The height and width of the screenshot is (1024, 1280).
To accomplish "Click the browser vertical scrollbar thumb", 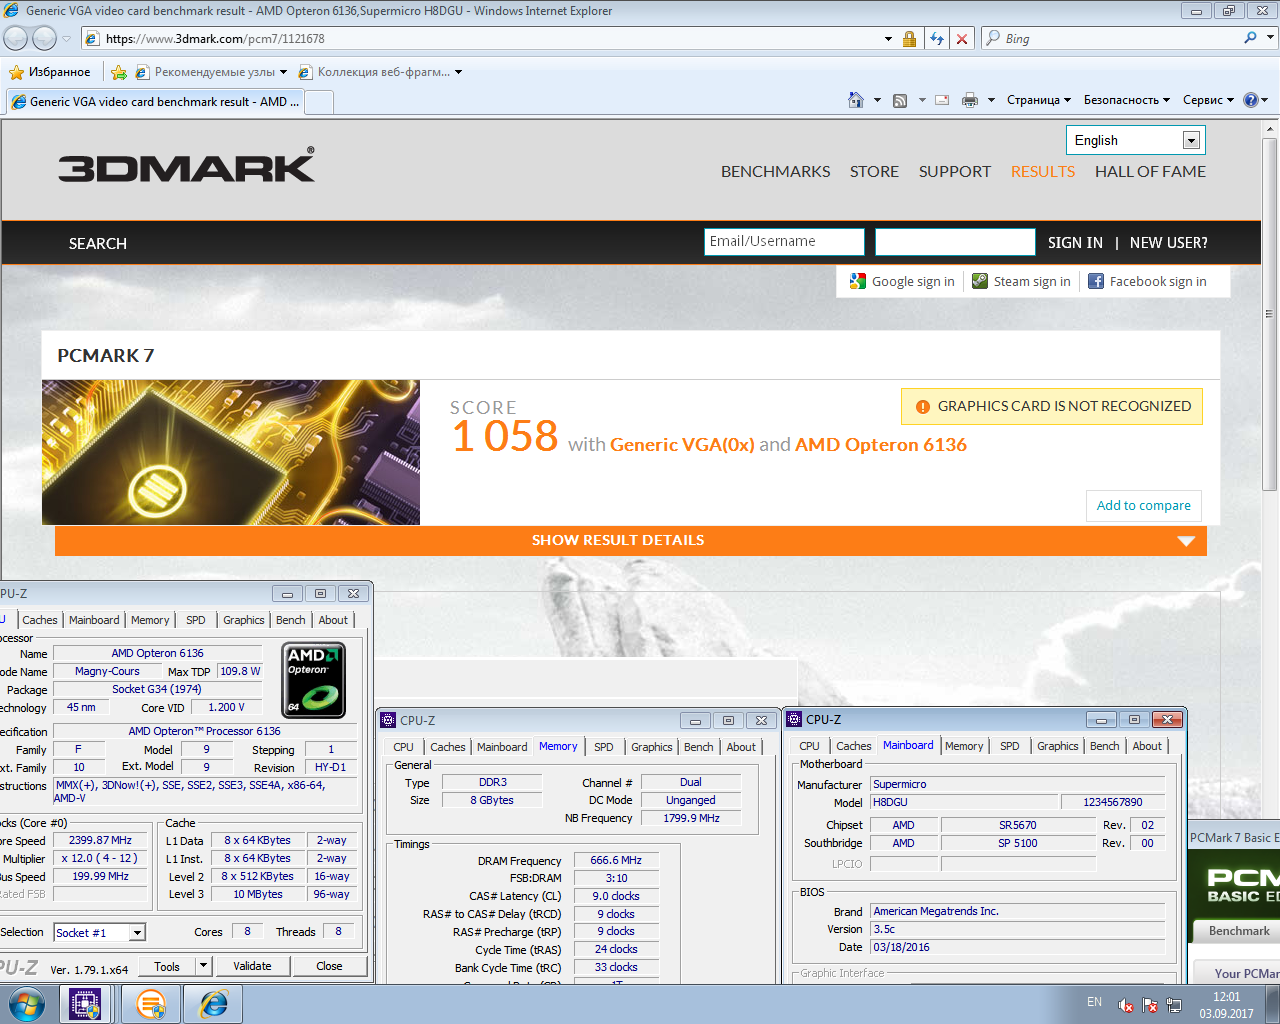I will click(x=1270, y=313).
